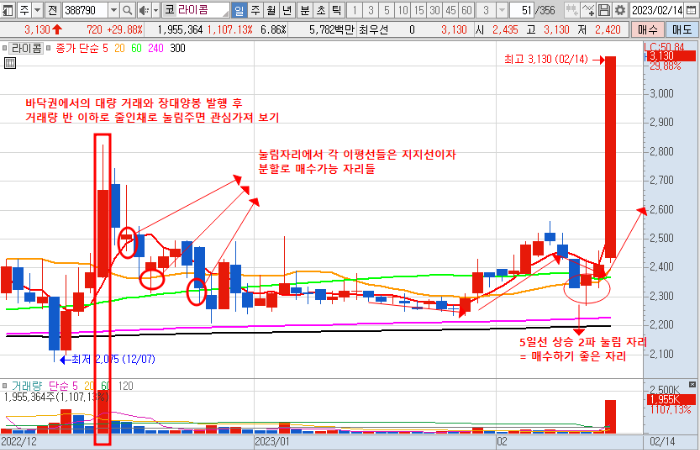700x450 pixels.
Task: Click the small square before 종가 단순 legend
Action: pos(50,48)
